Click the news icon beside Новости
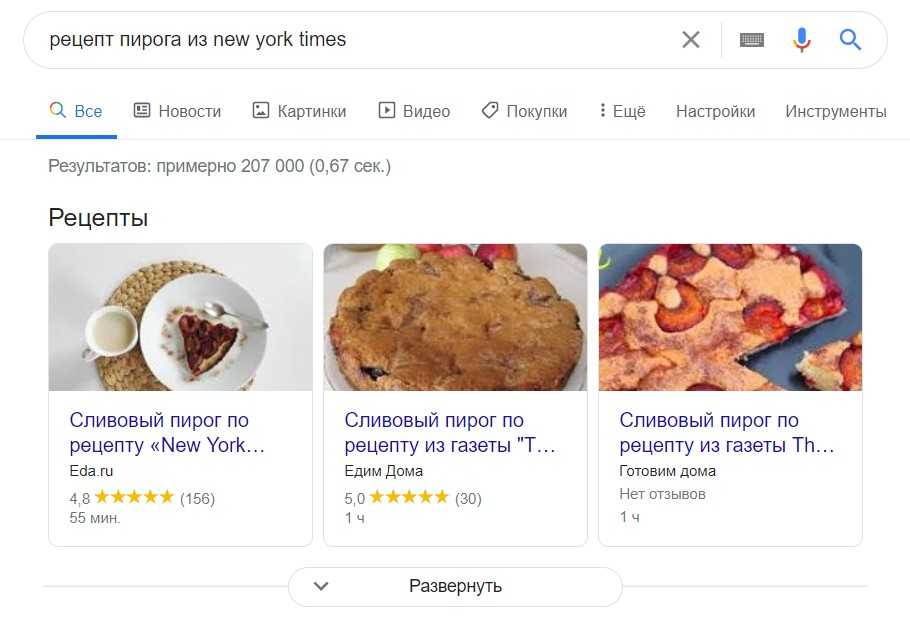 (142, 111)
